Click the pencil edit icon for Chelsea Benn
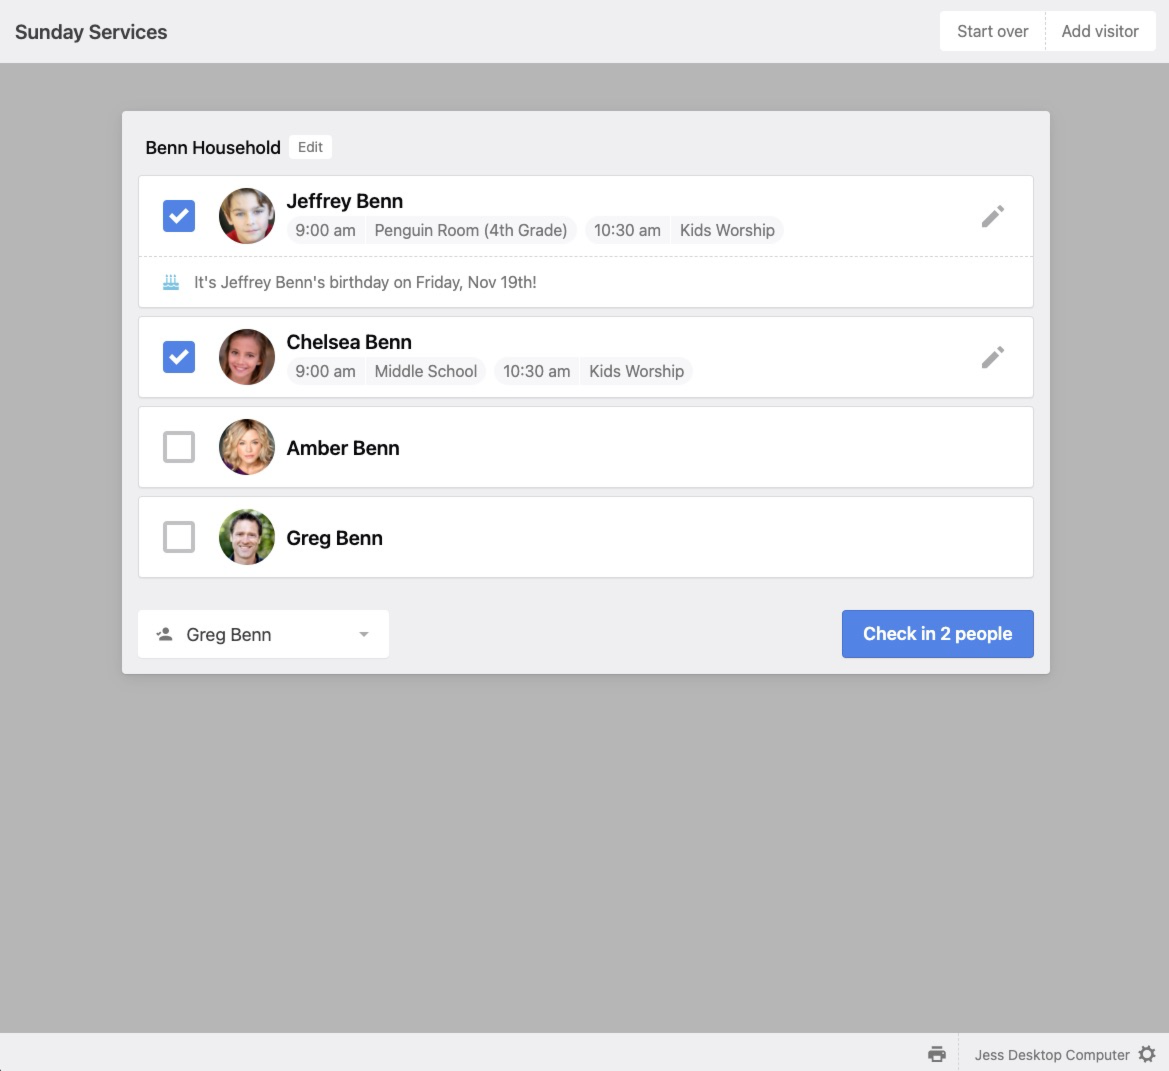Screen dimensions: 1169x1071 [992, 357]
